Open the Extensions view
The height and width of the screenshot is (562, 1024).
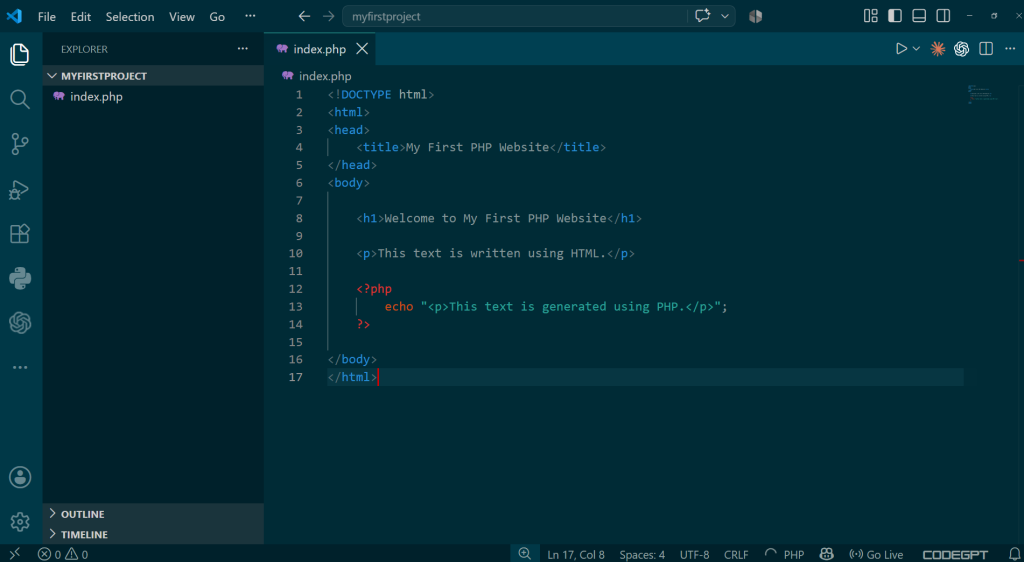pyautogui.click(x=20, y=234)
